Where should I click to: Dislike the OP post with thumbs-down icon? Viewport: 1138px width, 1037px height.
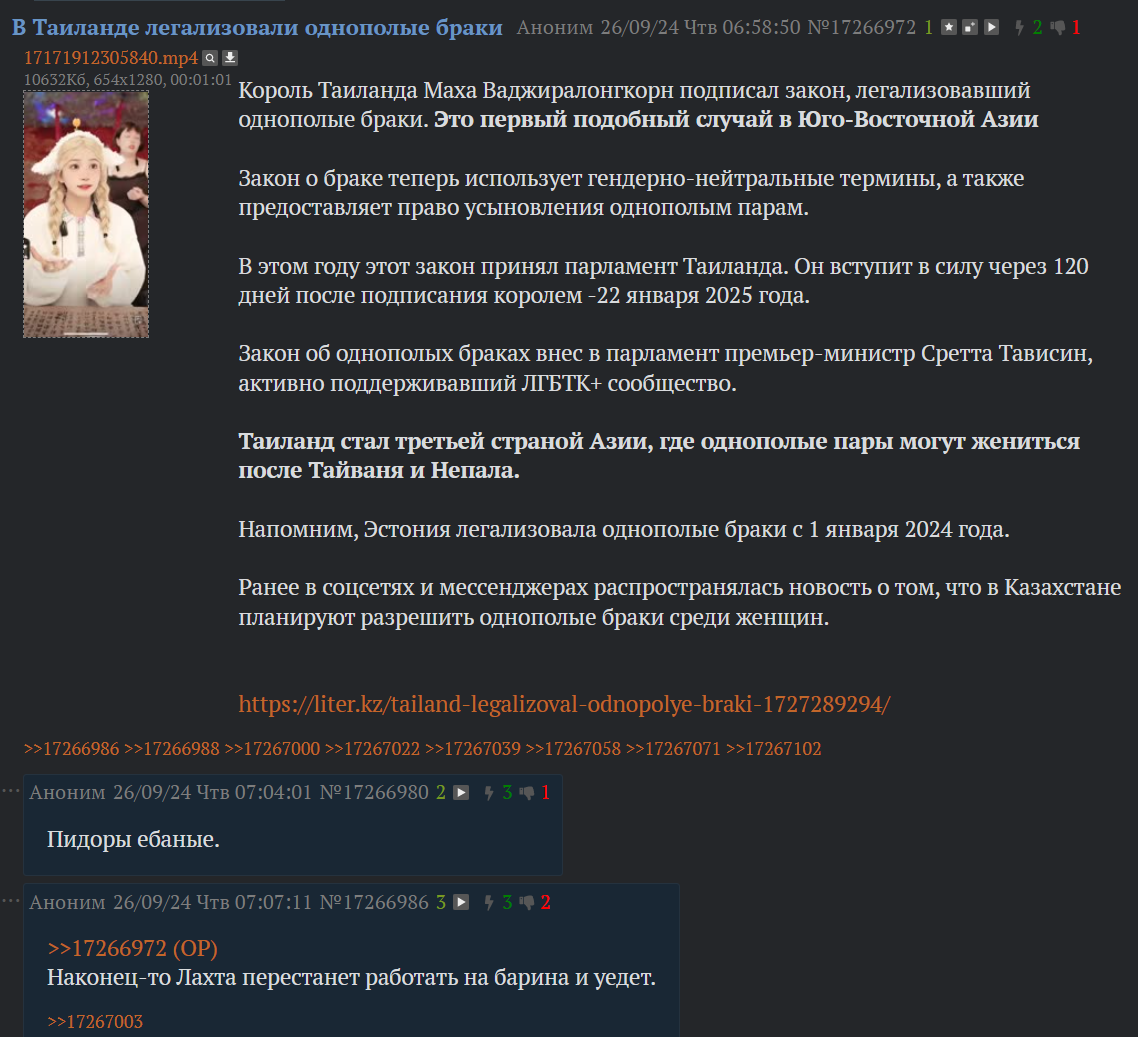[1058, 28]
